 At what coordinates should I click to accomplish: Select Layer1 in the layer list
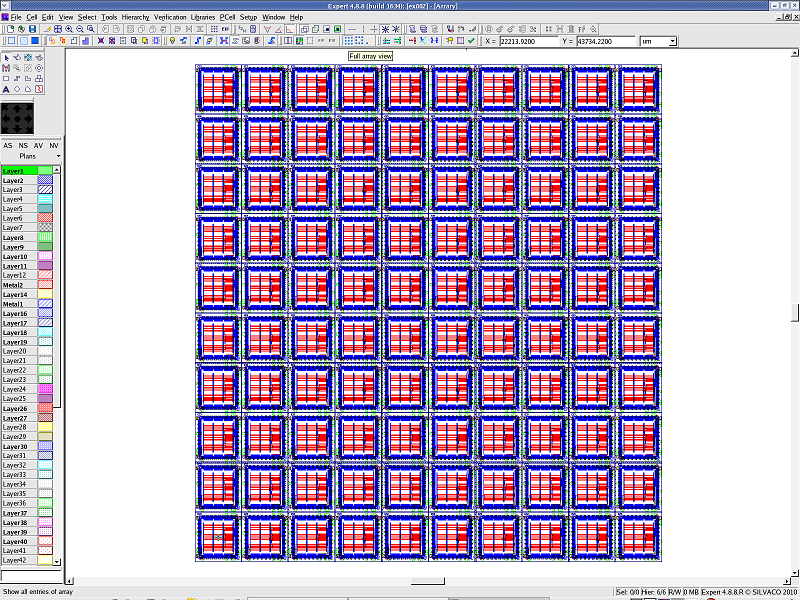click(18, 171)
